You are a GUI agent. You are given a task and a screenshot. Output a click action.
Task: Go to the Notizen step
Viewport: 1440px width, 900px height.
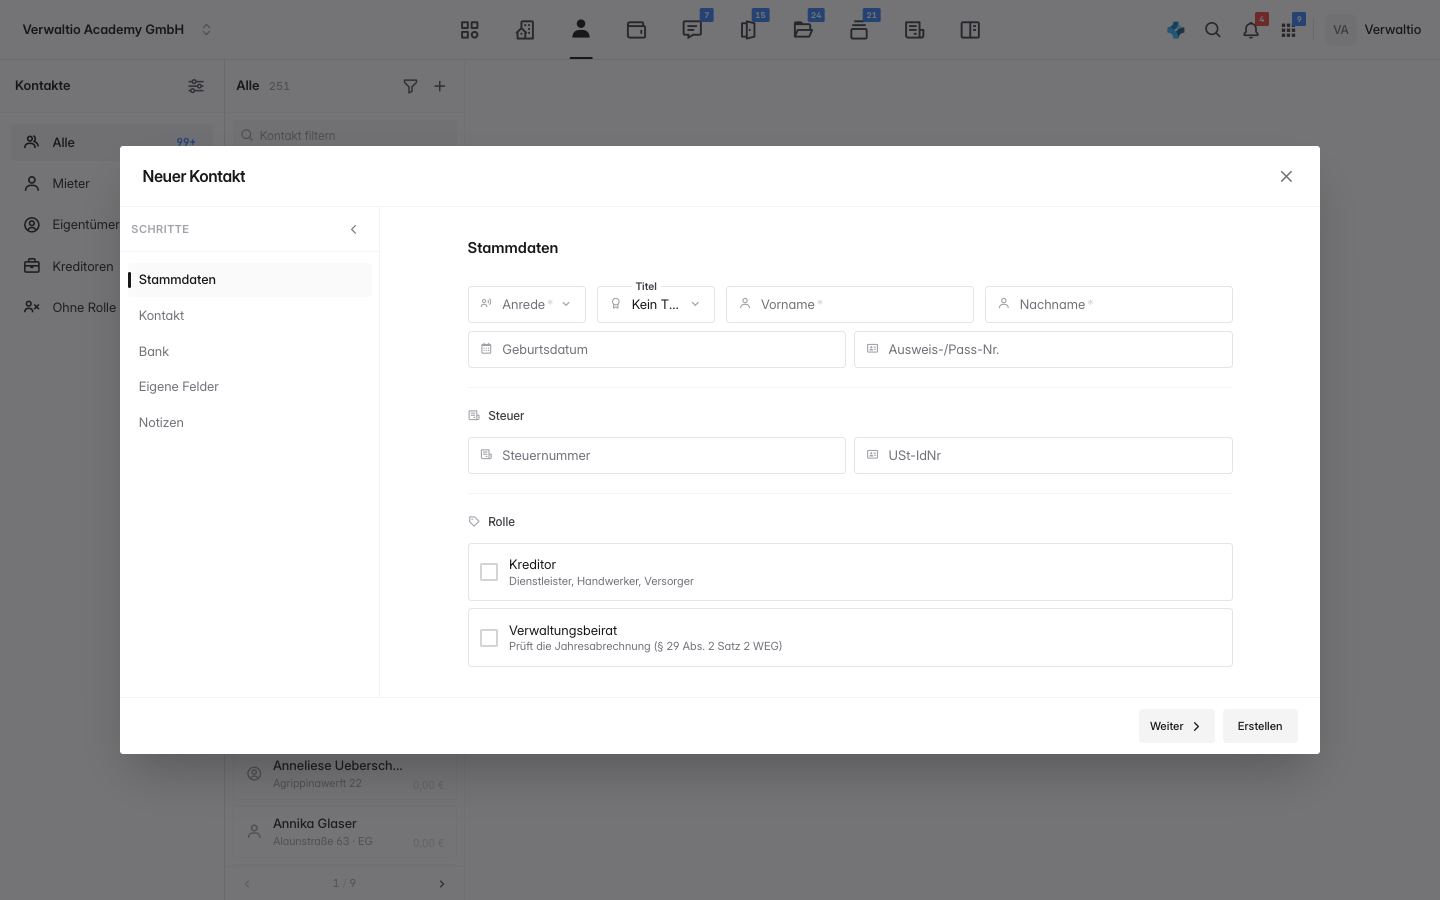(x=250, y=422)
